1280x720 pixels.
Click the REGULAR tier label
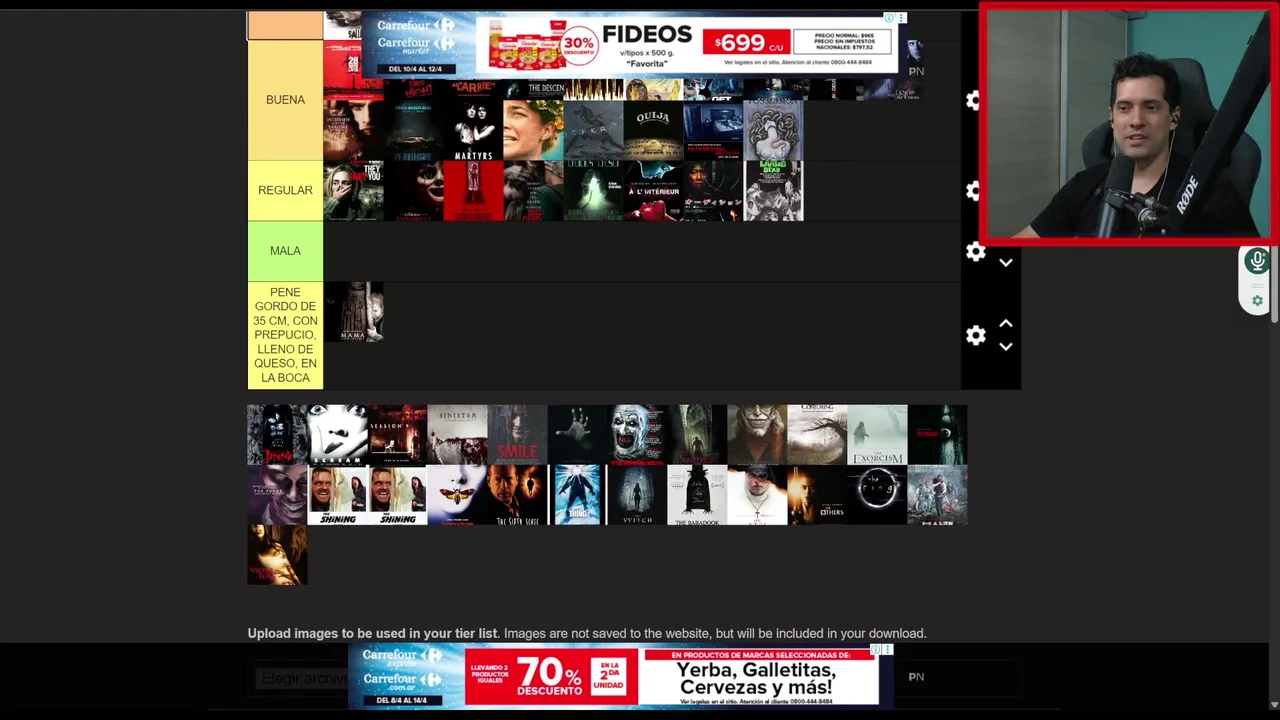click(x=285, y=190)
